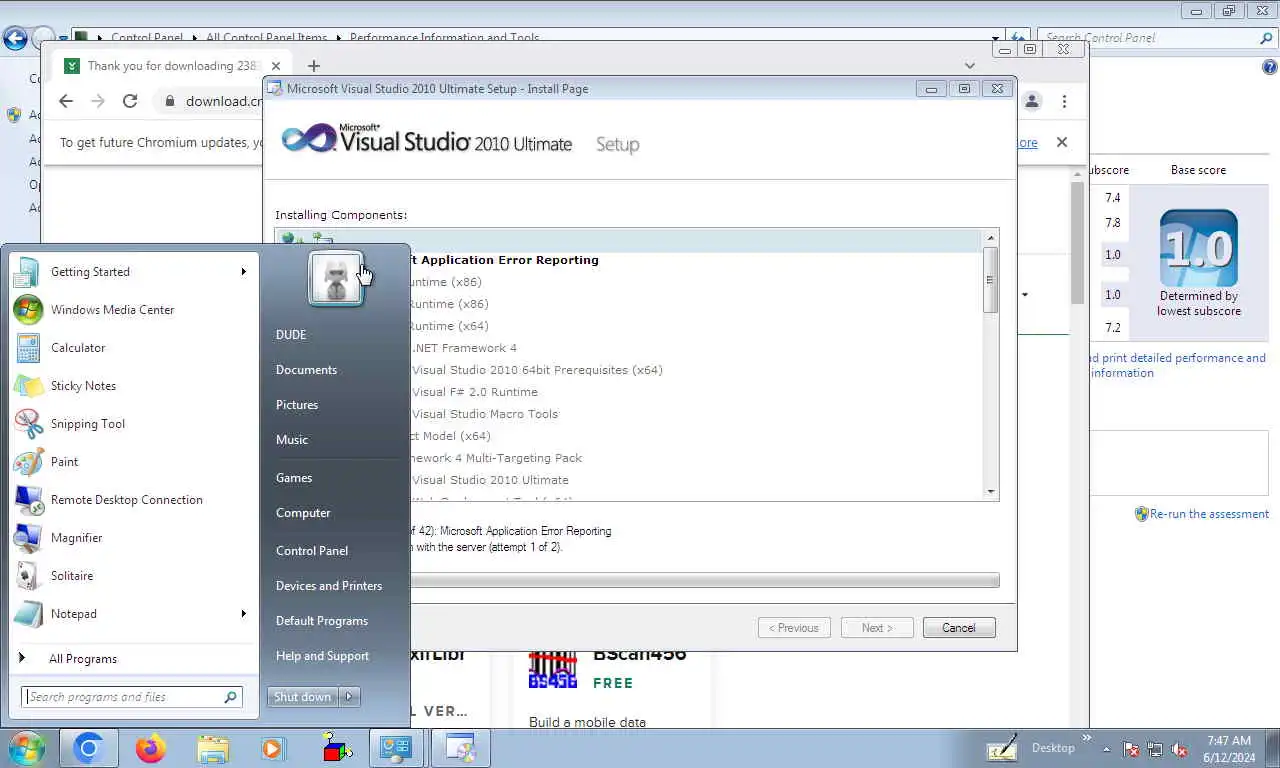Open Windows Media Player taskbar icon

coord(272,748)
